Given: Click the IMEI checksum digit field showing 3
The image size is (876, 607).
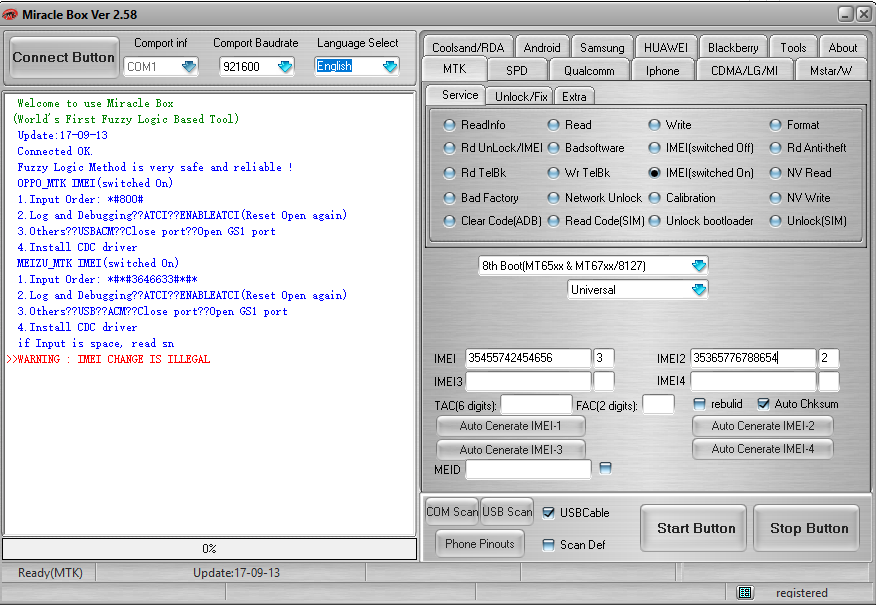Looking at the screenshot, I should (604, 358).
